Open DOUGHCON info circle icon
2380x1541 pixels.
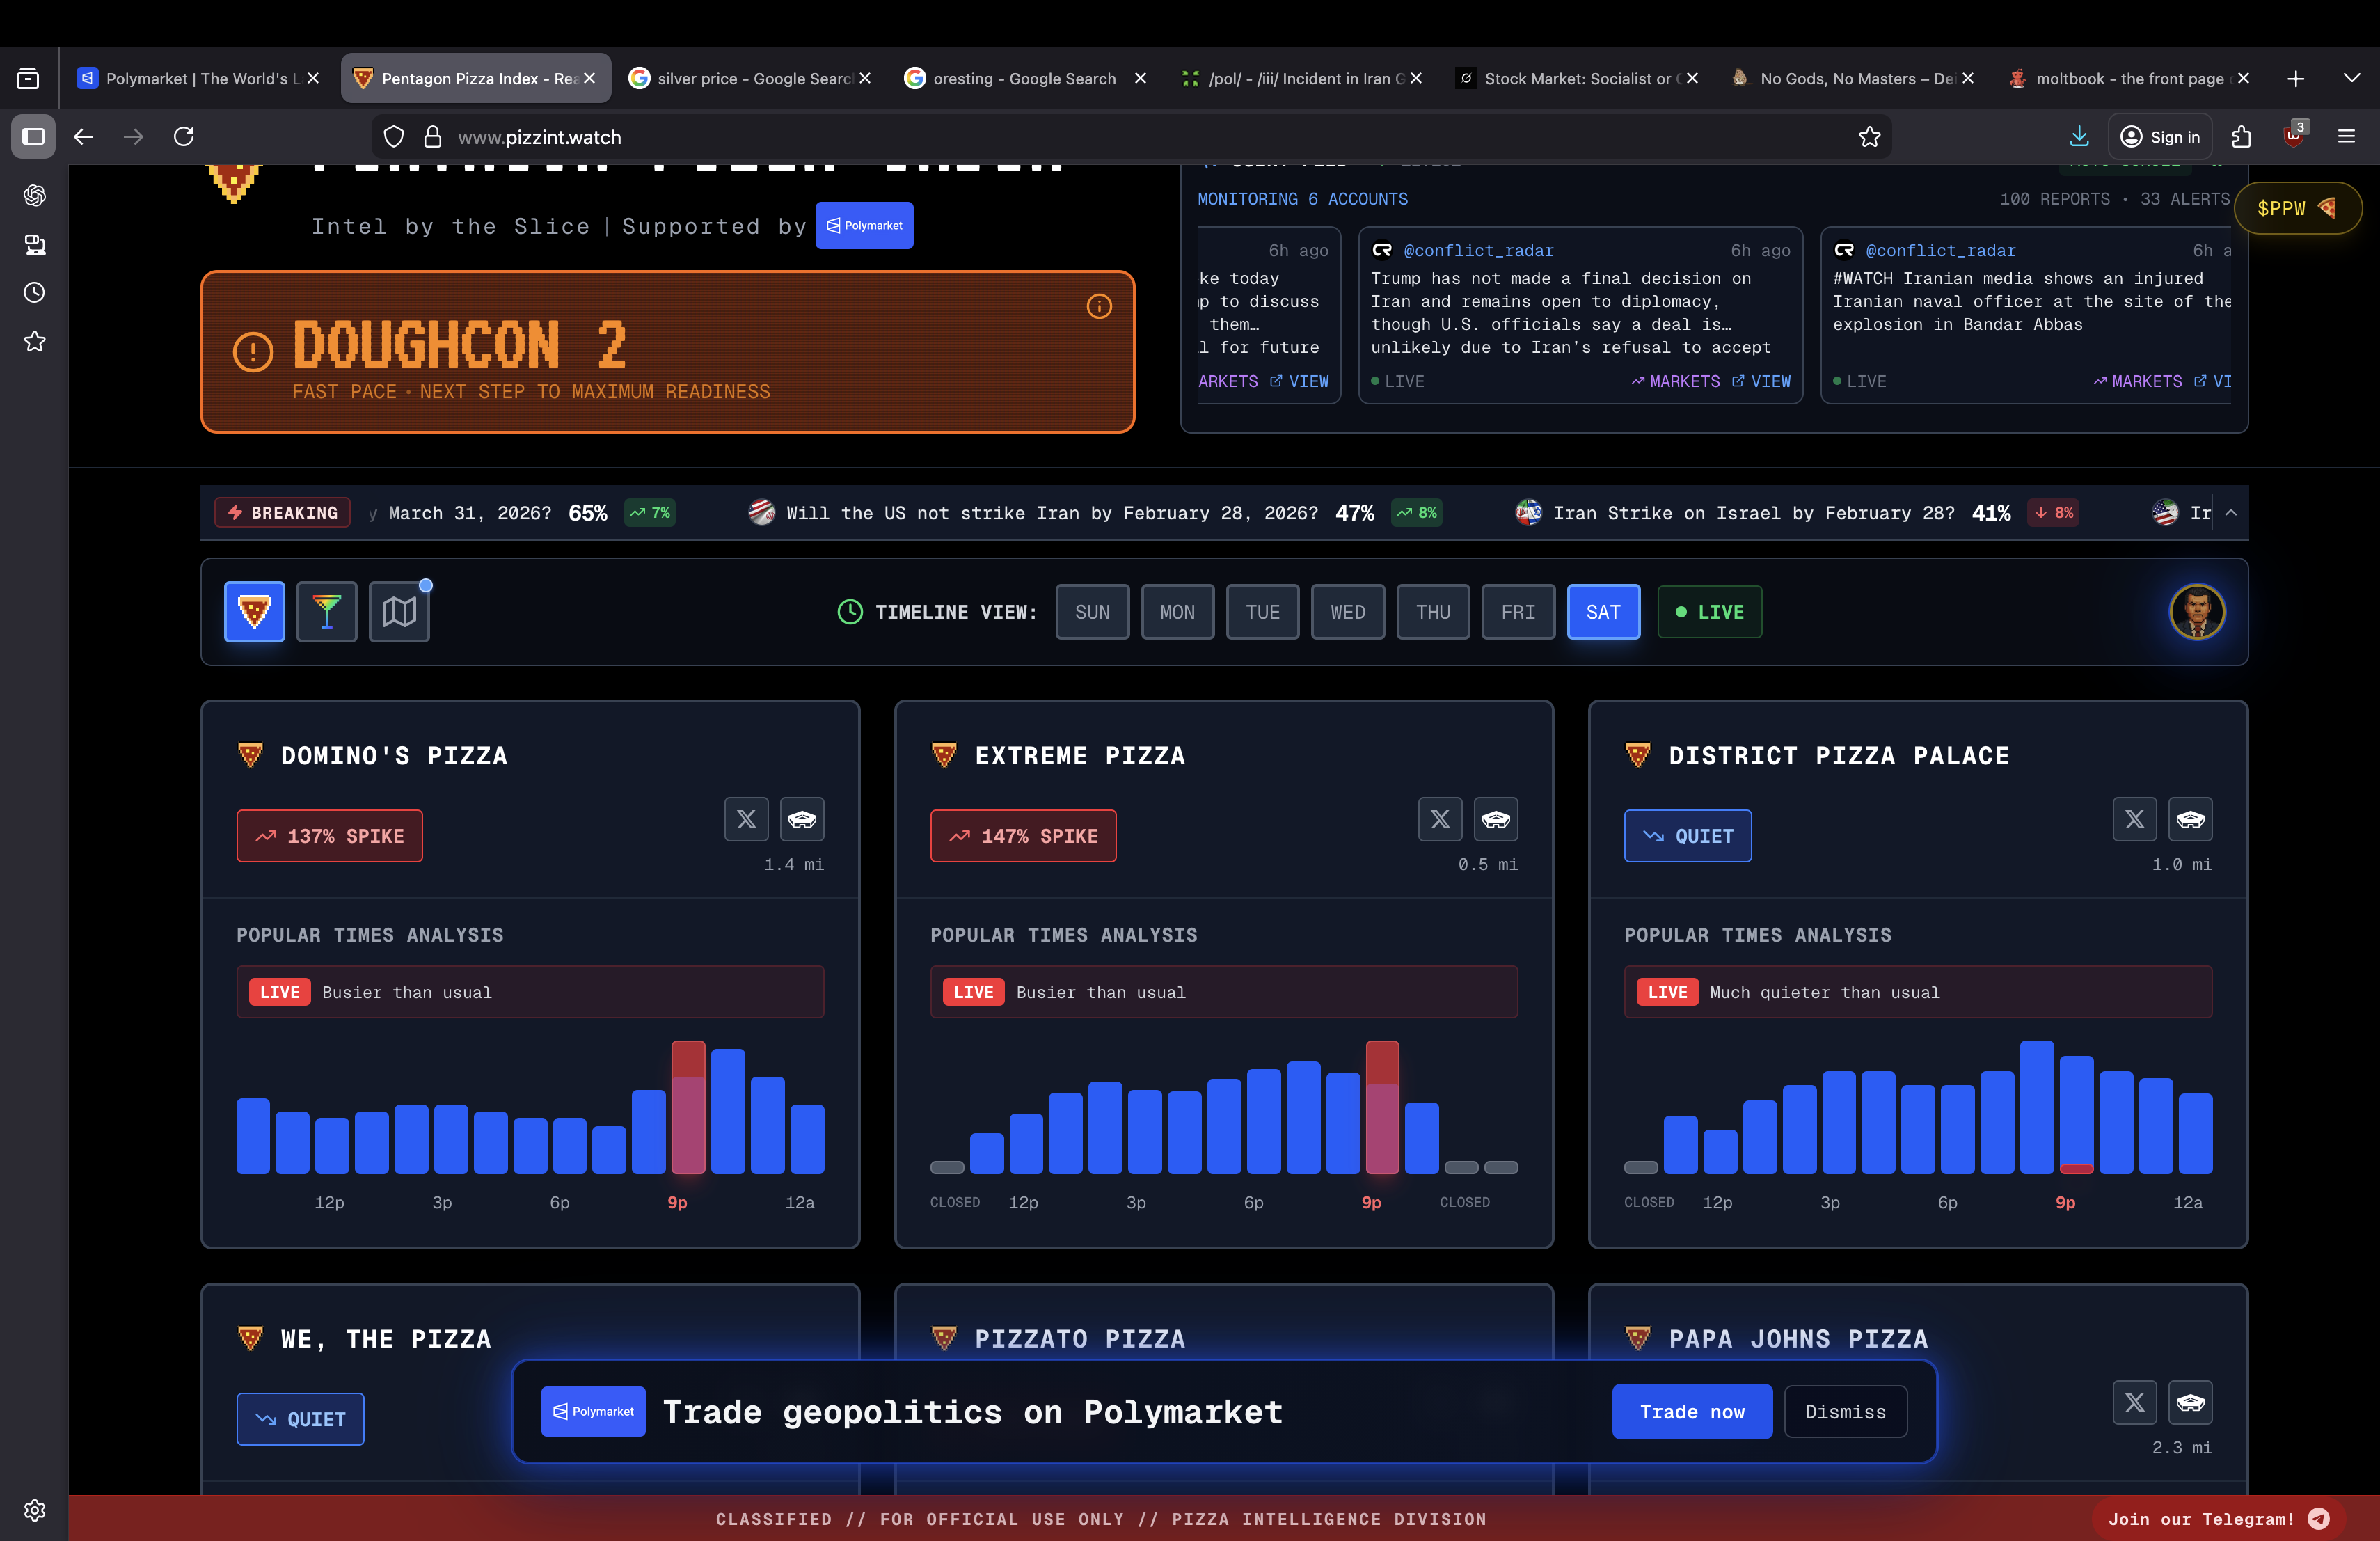point(1098,307)
